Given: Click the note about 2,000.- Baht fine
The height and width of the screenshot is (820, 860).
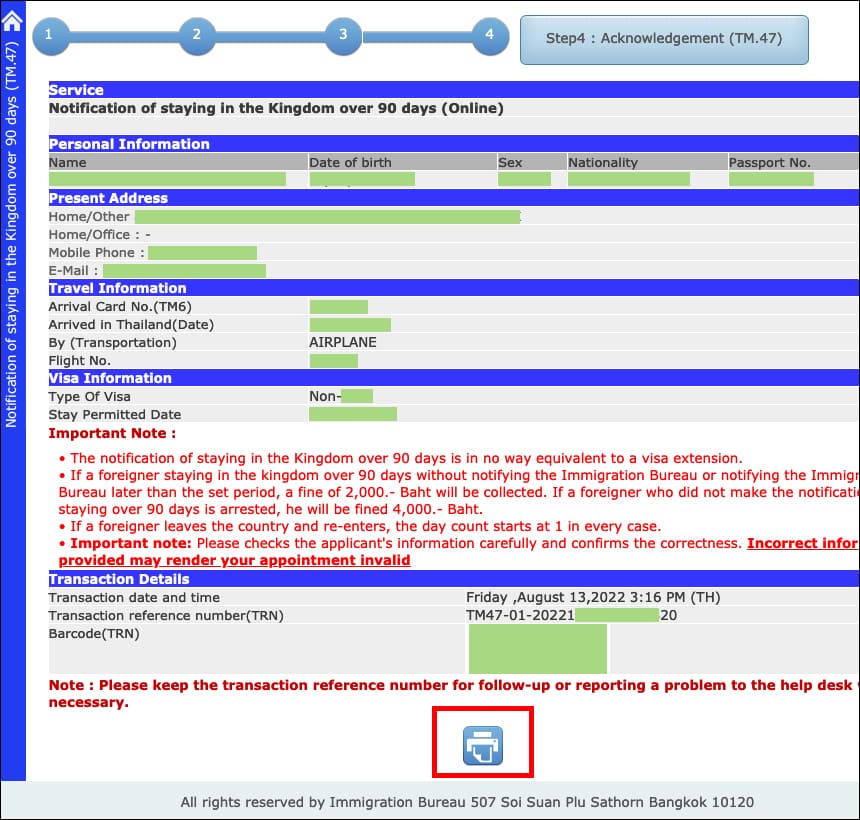Looking at the screenshot, I should [459, 492].
